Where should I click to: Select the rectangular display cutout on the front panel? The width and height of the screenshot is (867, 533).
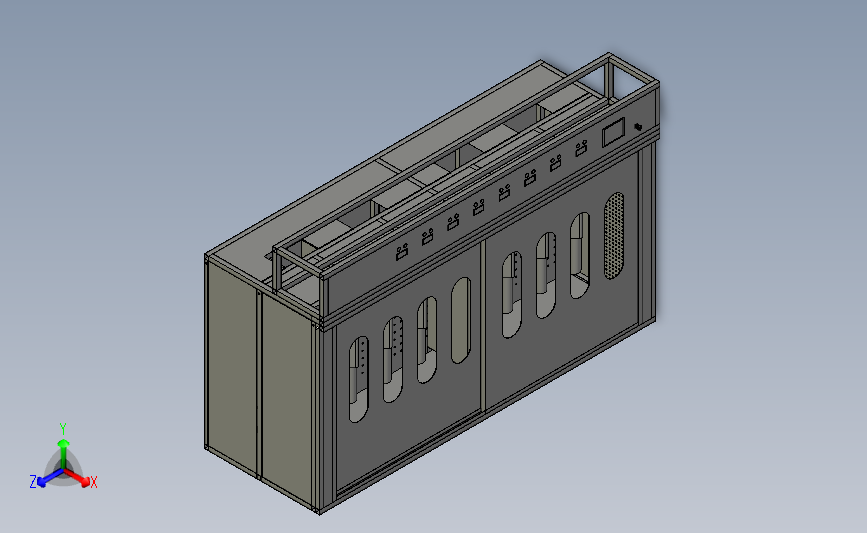click(613, 132)
